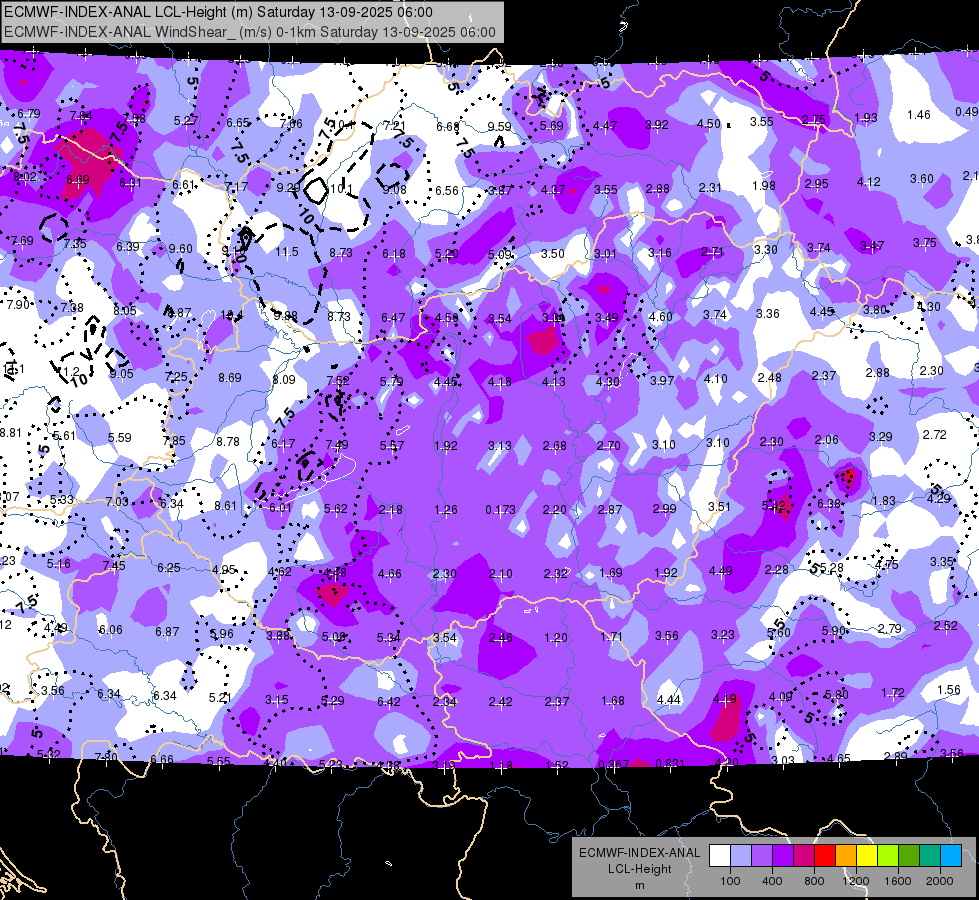Click the blue legend swatch

tap(950, 855)
